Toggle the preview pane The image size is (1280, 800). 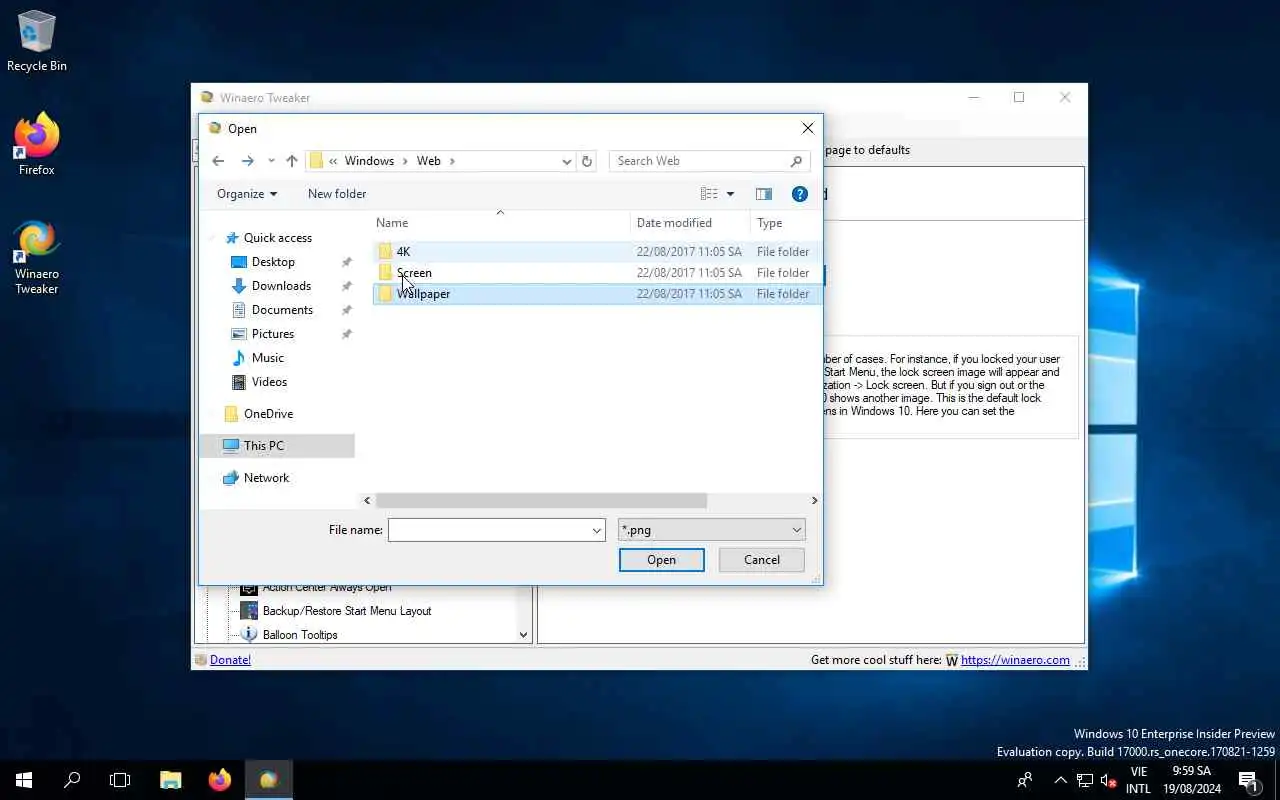click(764, 194)
